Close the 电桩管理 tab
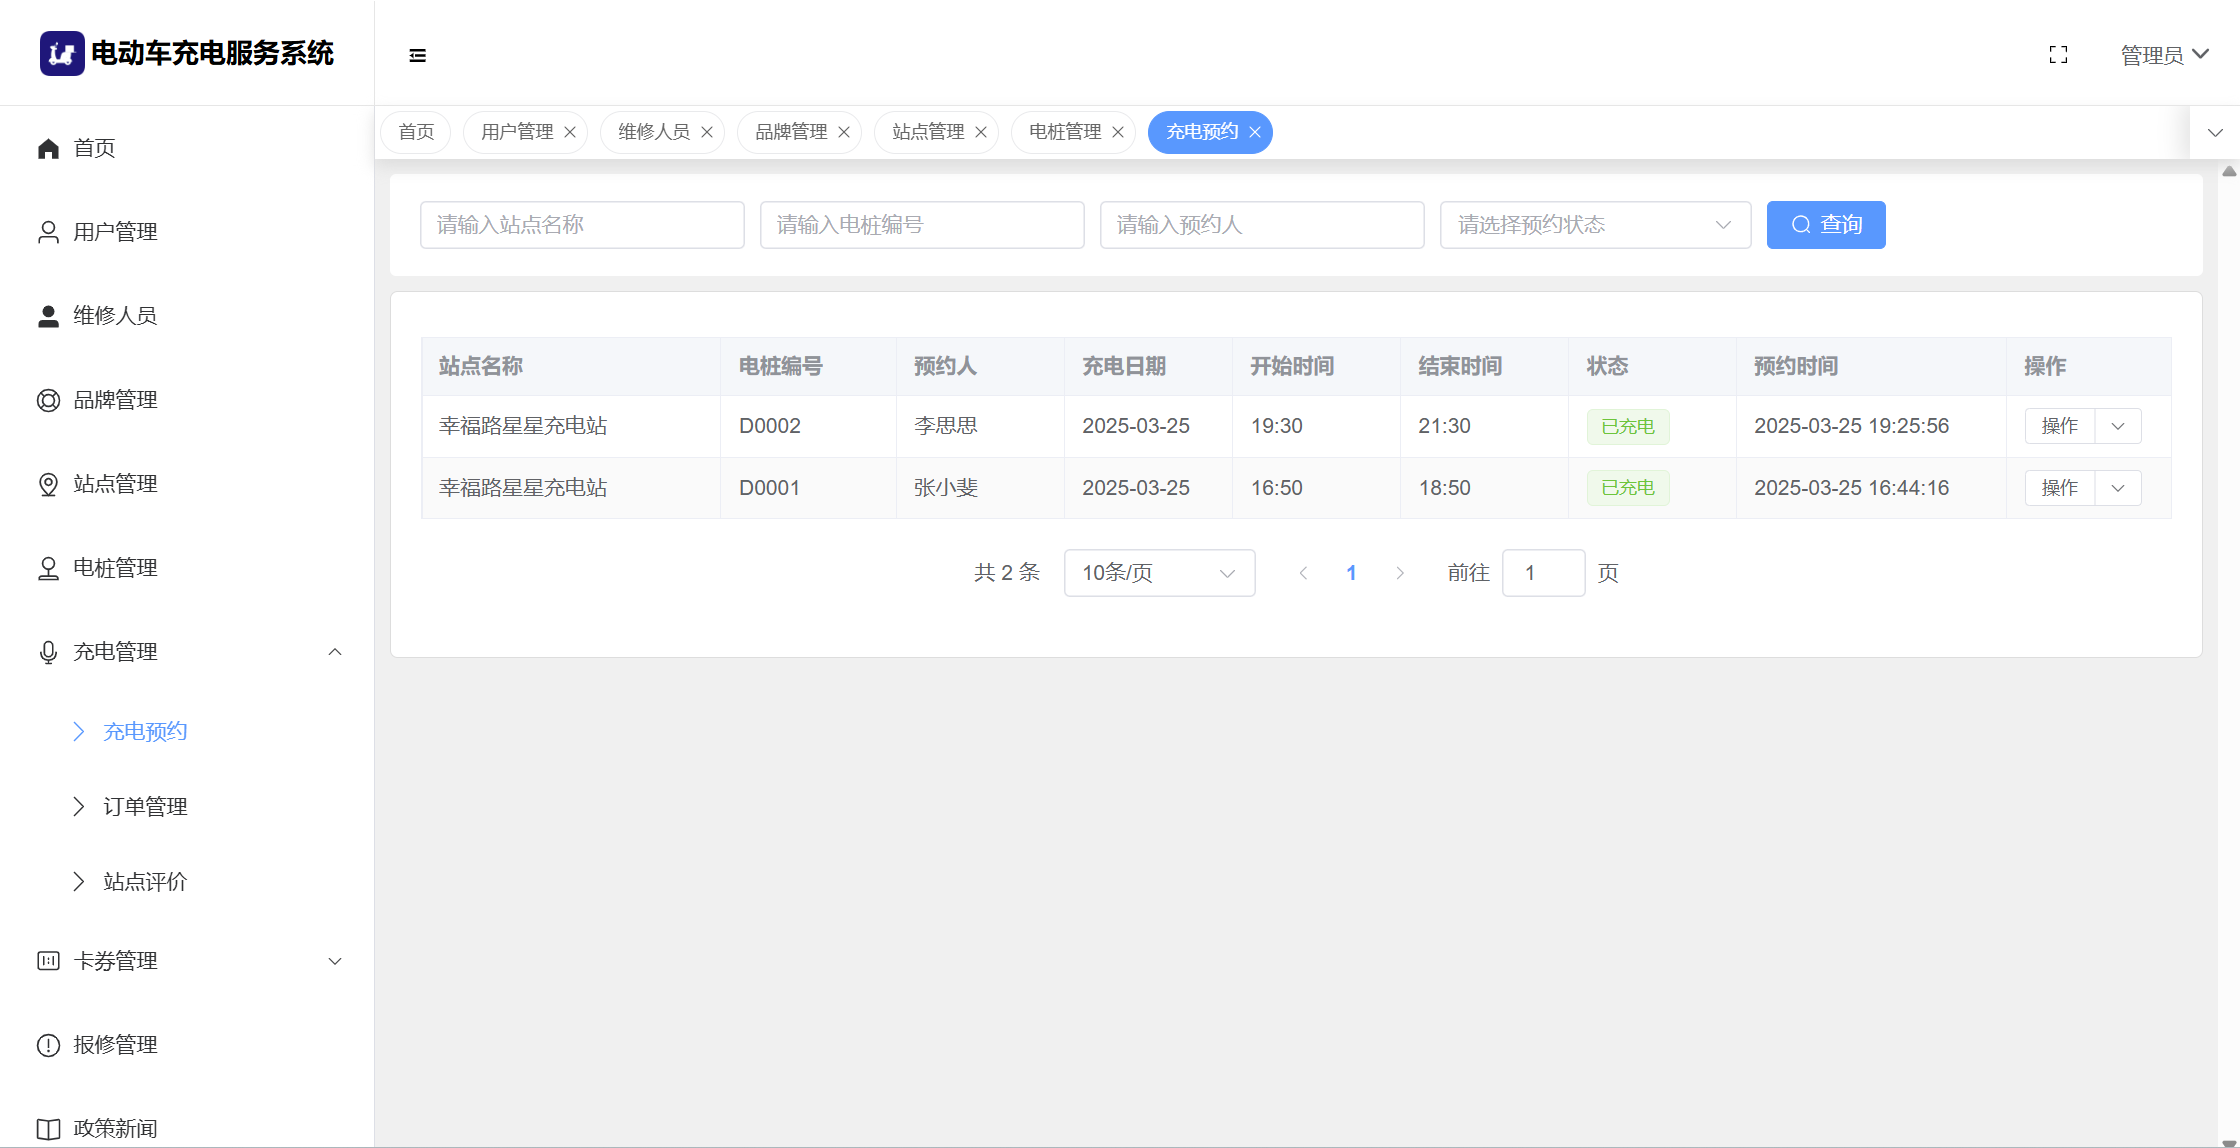Image resolution: width=2240 pixels, height=1148 pixels. [1118, 132]
